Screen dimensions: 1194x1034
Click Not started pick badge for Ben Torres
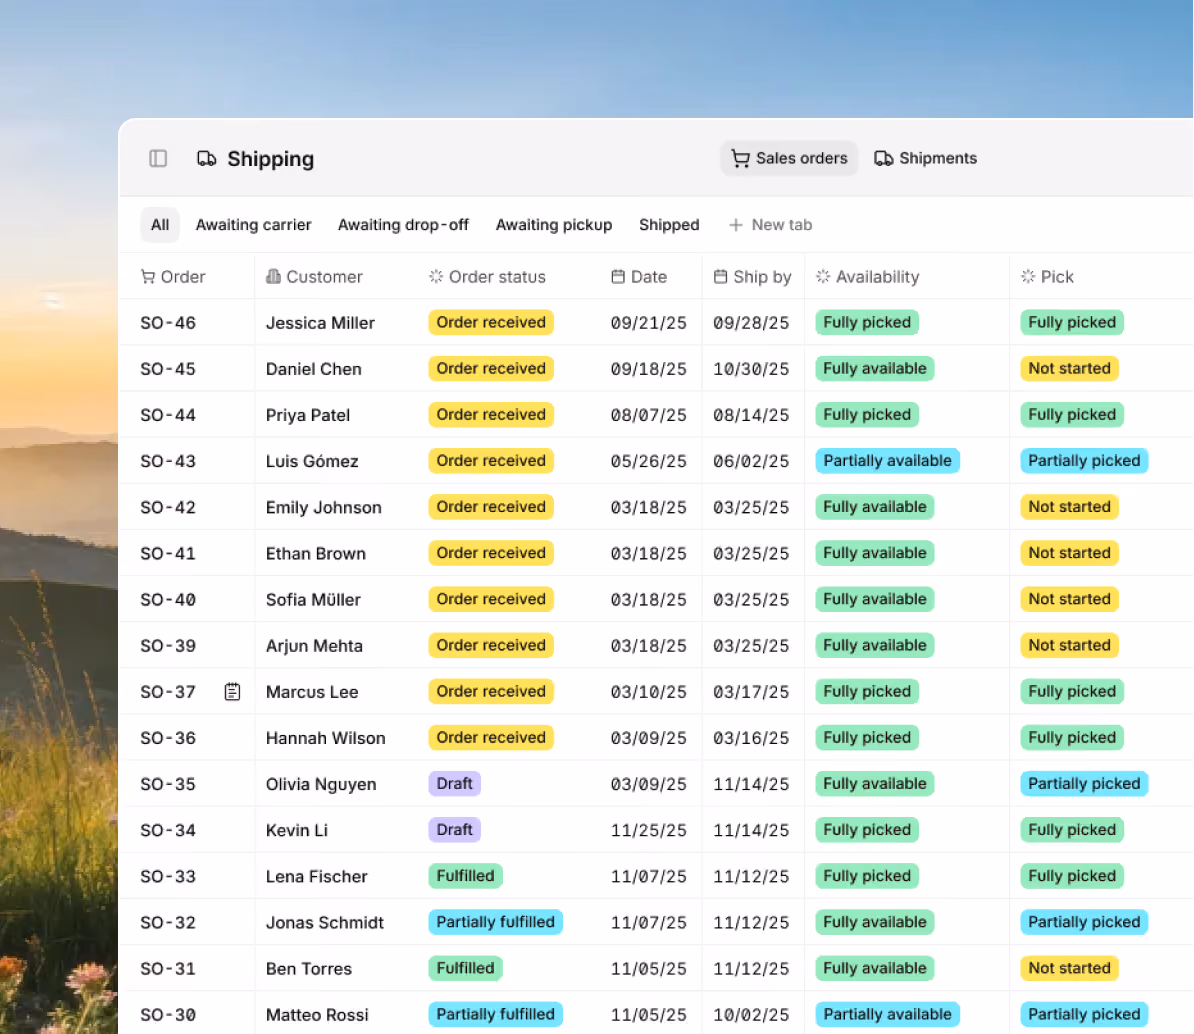[x=1070, y=968]
